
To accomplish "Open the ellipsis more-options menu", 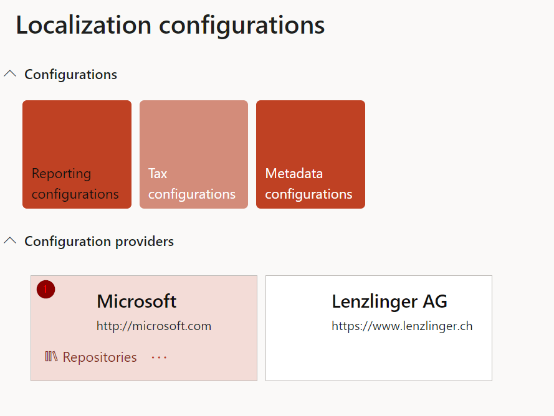I will pos(159,358).
